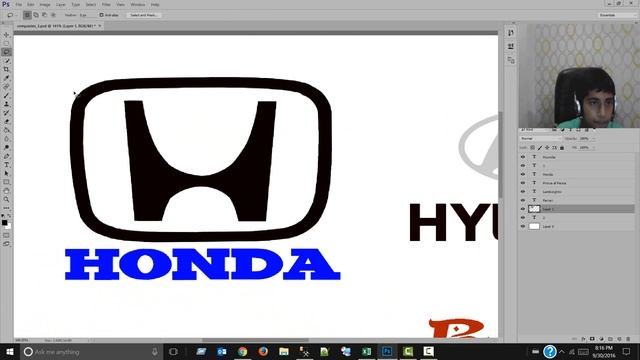Select the Crop tool
The width and height of the screenshot is (640, 360).
(x=6, y=69)
